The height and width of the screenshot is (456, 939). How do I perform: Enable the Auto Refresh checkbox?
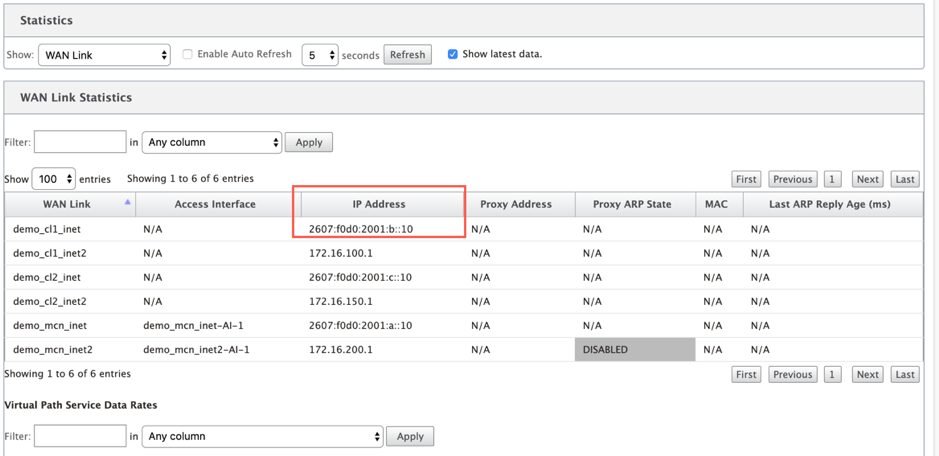[188, 54]
